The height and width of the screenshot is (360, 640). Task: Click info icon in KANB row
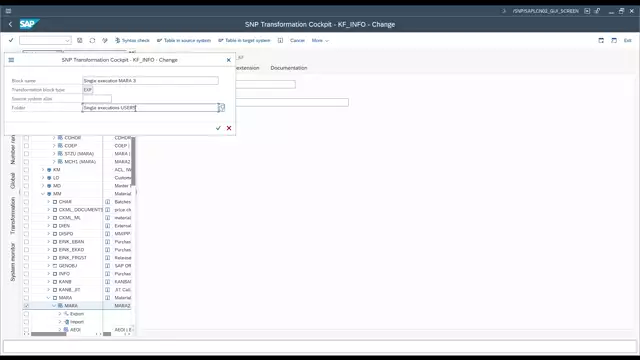pyautogui.click(x=108, y=282)
